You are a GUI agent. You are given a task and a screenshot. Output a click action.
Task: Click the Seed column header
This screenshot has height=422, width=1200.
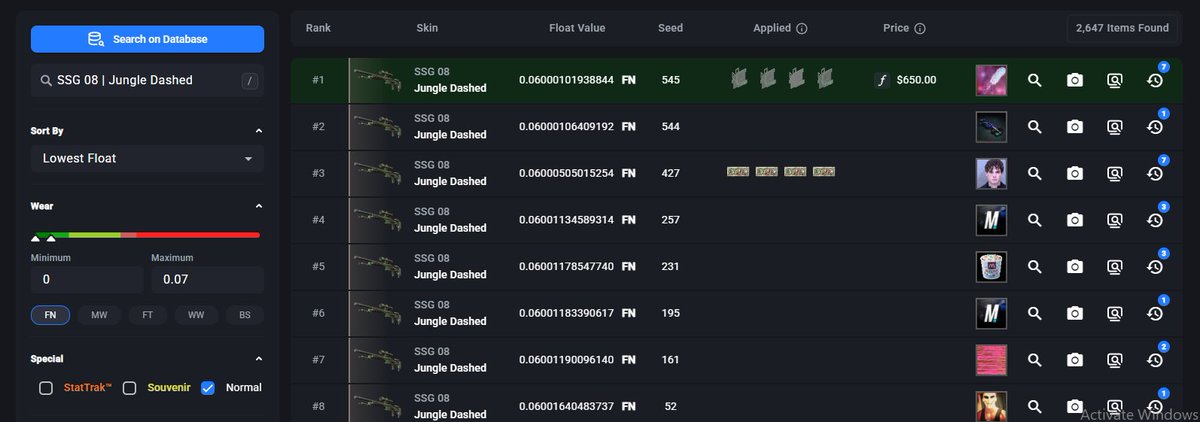[670, 28]
